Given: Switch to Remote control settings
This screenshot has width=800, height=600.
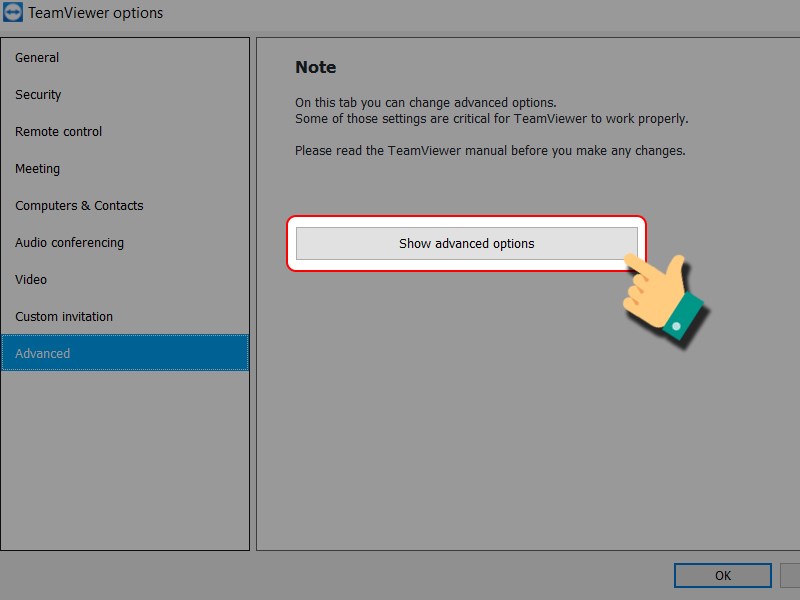Looking at the screenshot, I should (124, 132).
